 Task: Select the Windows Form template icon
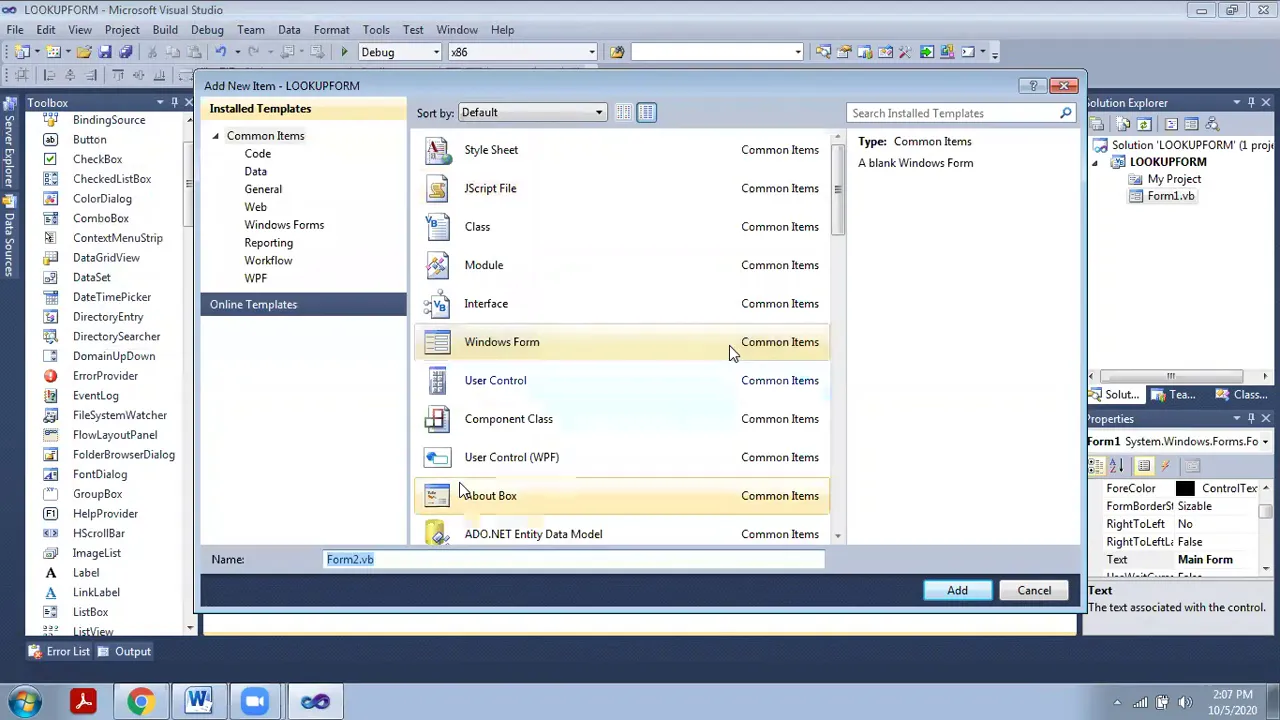[437, 342]
